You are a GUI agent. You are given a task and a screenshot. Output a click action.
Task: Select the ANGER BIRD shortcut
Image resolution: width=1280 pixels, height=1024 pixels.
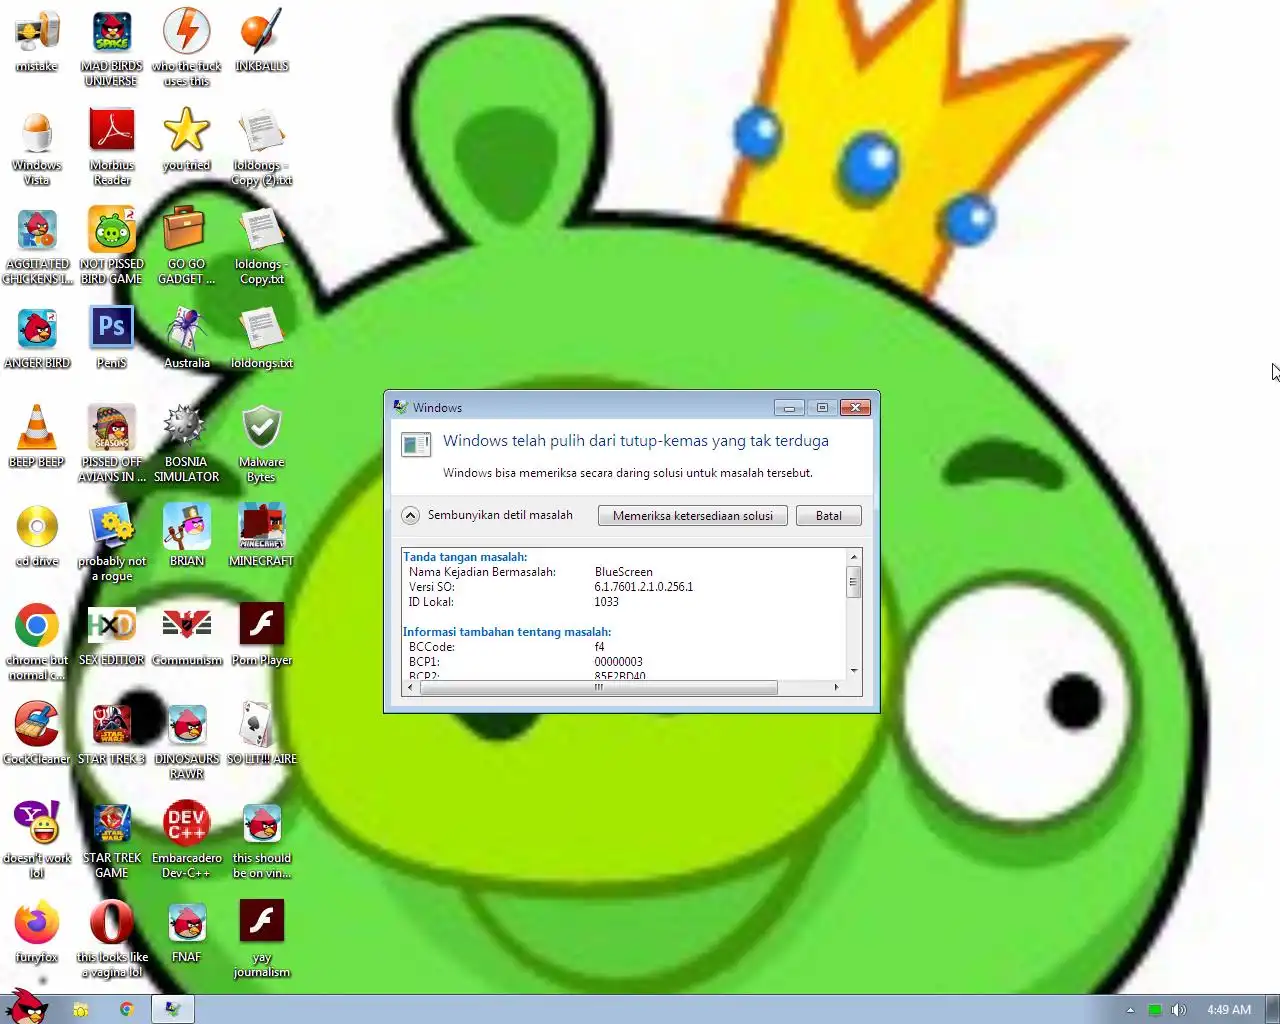coord(37,337)
